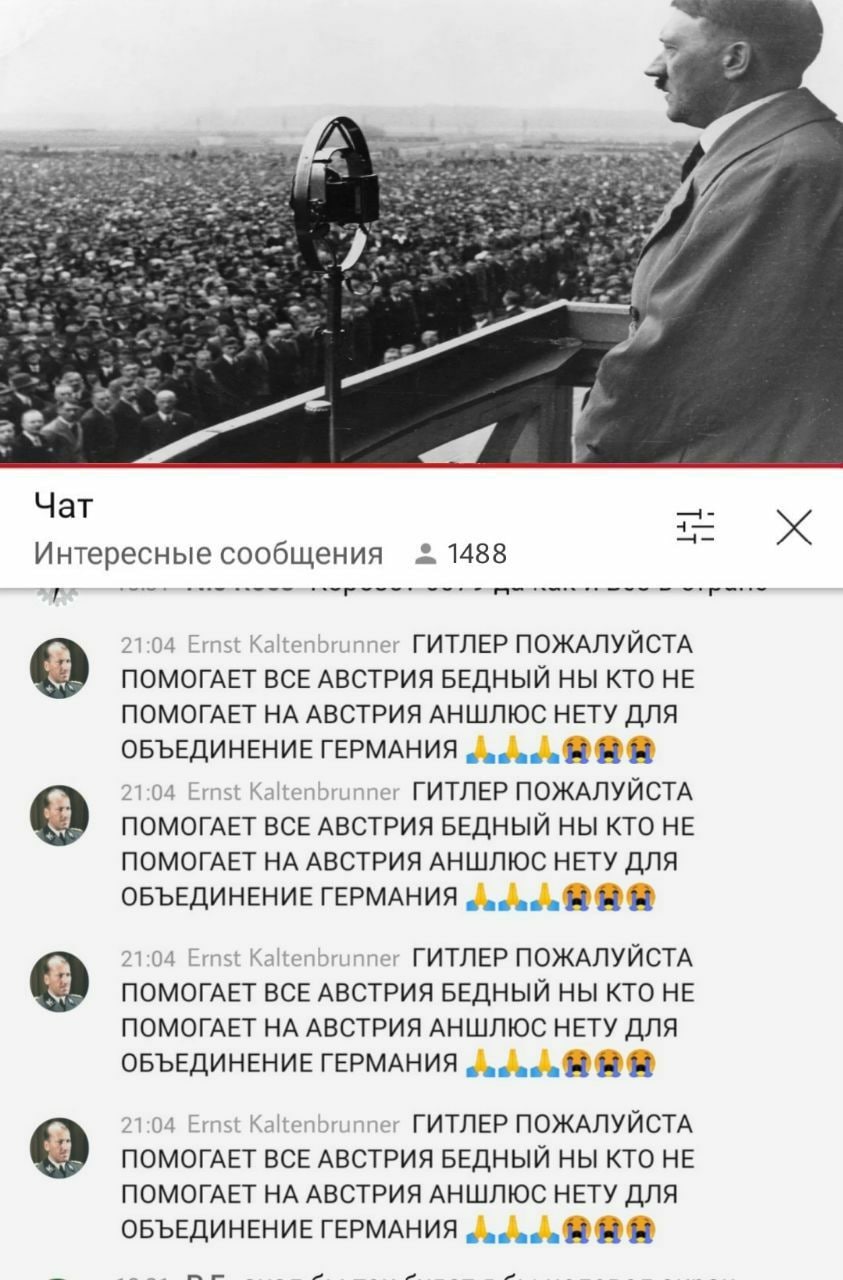Tap fourth Ernst Kaltenbrunner profile picture
843x1280 pixels.
point(59,1148)
